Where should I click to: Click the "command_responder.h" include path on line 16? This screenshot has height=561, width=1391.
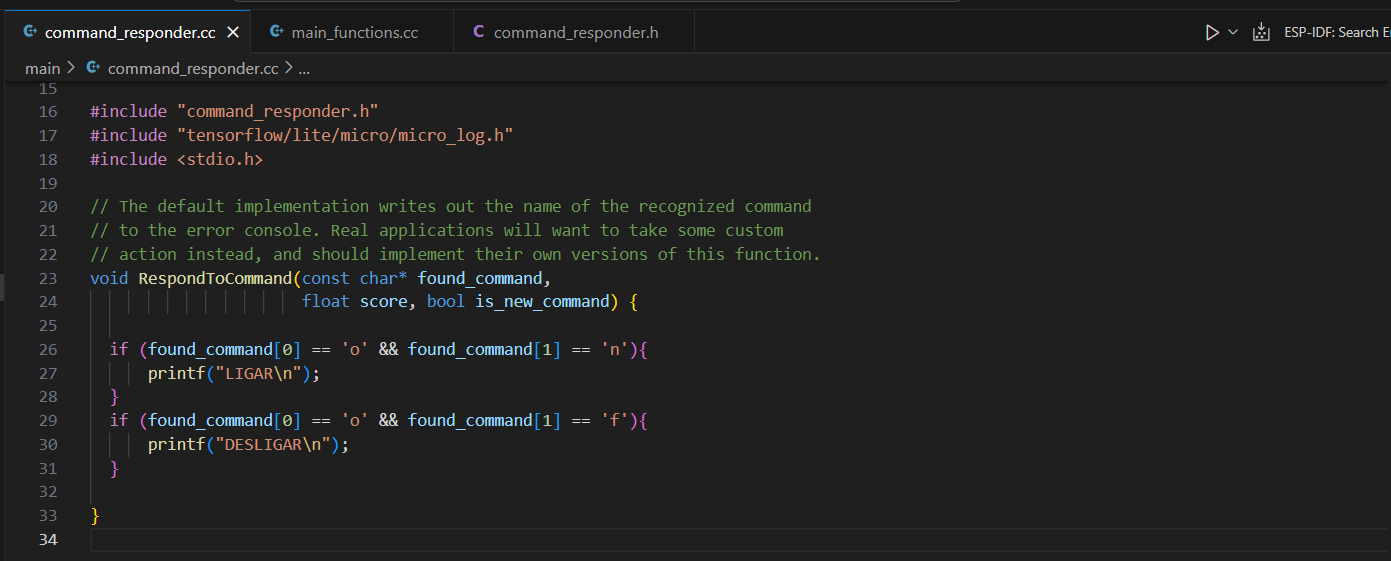277,111
